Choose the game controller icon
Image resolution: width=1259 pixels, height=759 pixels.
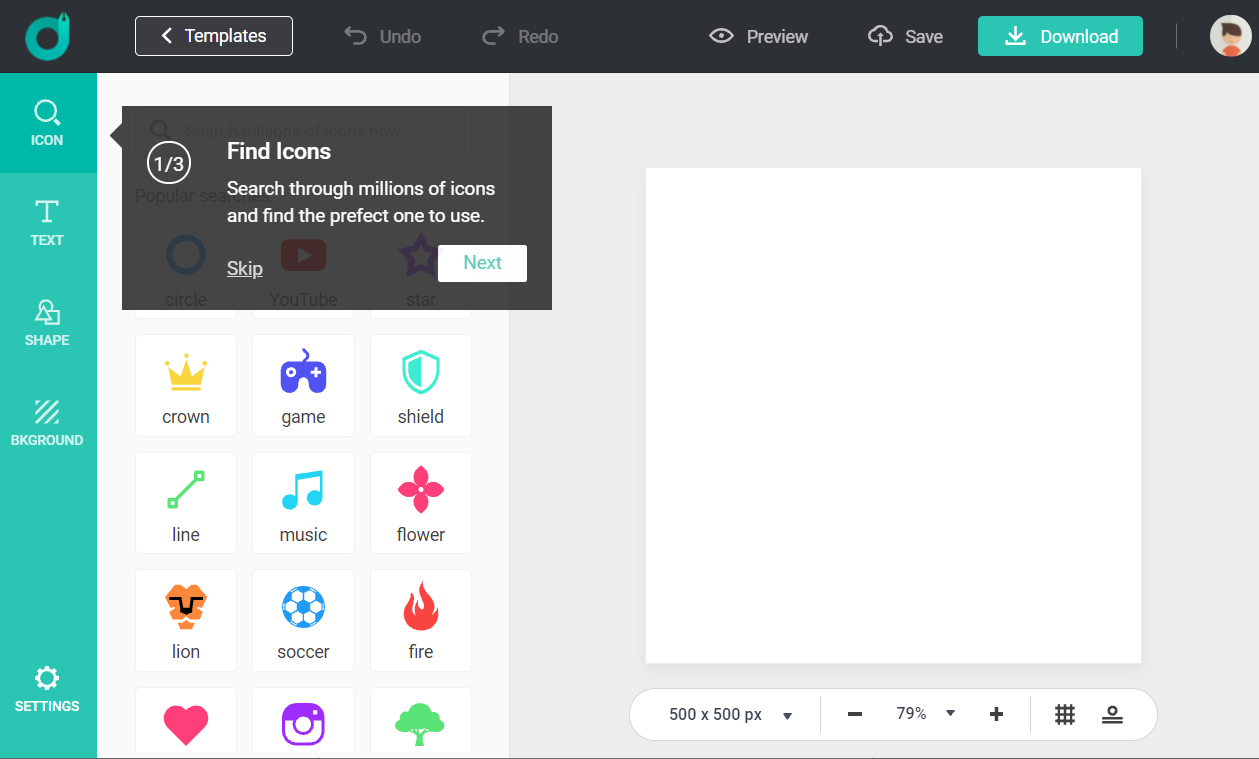[x=303, y=385]
